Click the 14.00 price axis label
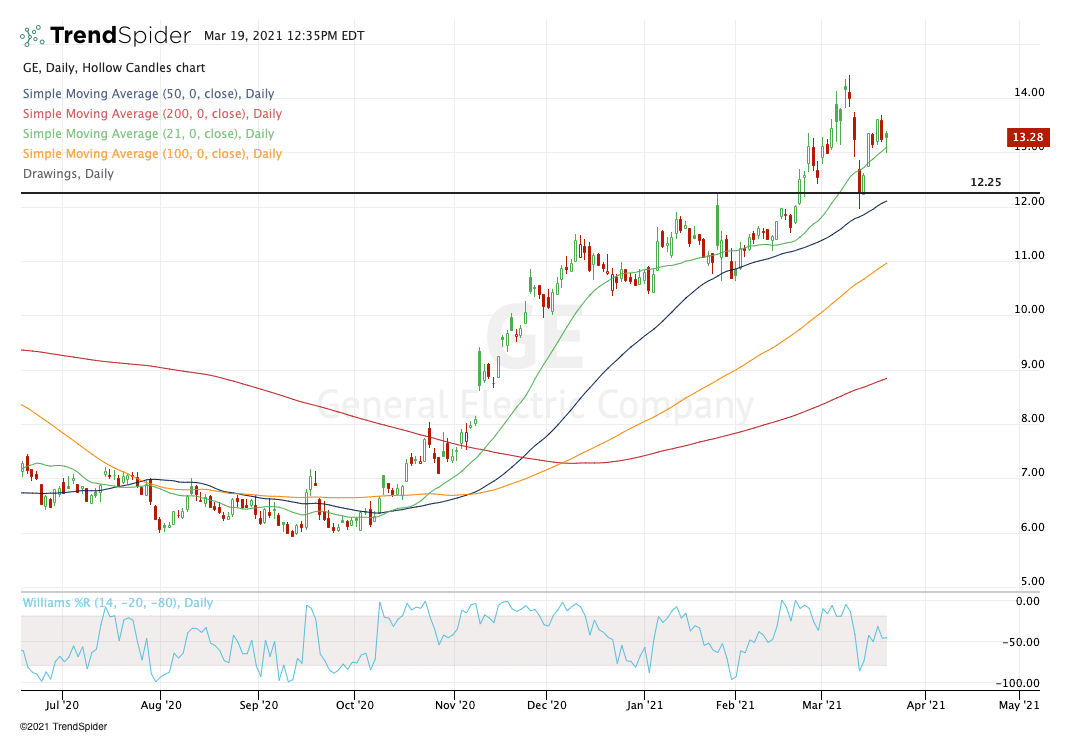 point(1029,92)
